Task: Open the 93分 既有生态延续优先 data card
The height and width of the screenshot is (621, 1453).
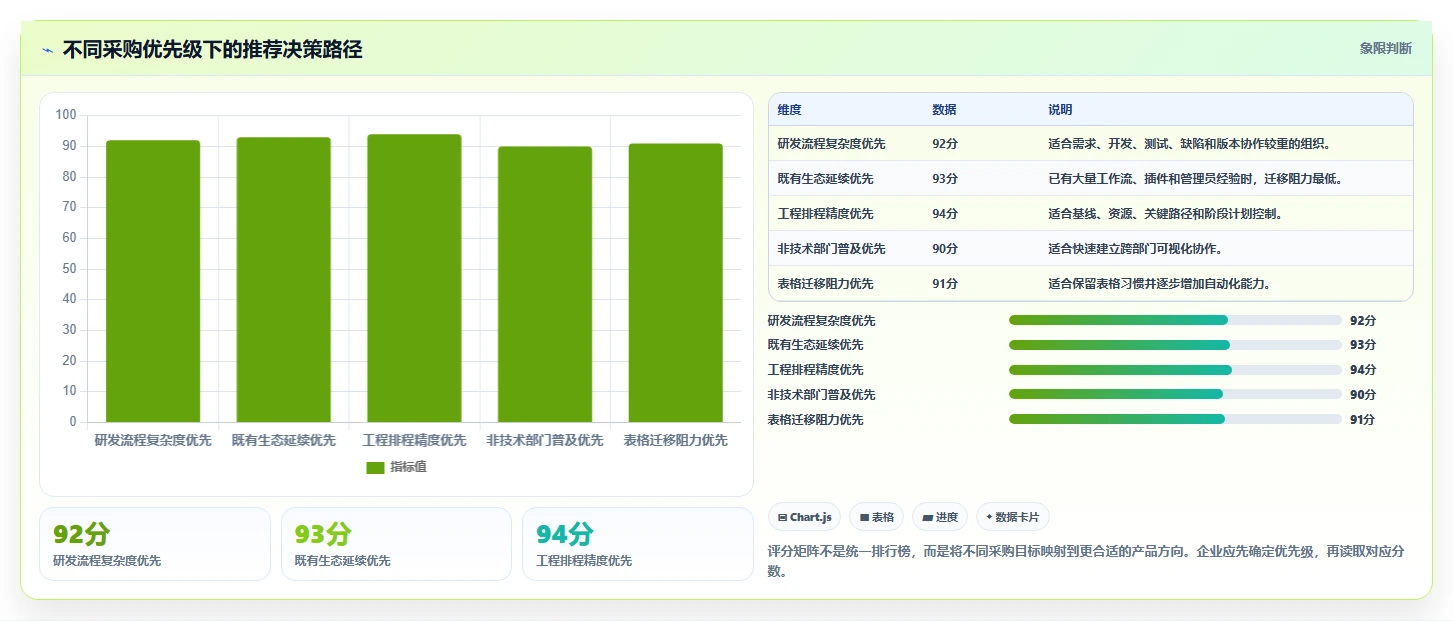Action: click(396, 544)
